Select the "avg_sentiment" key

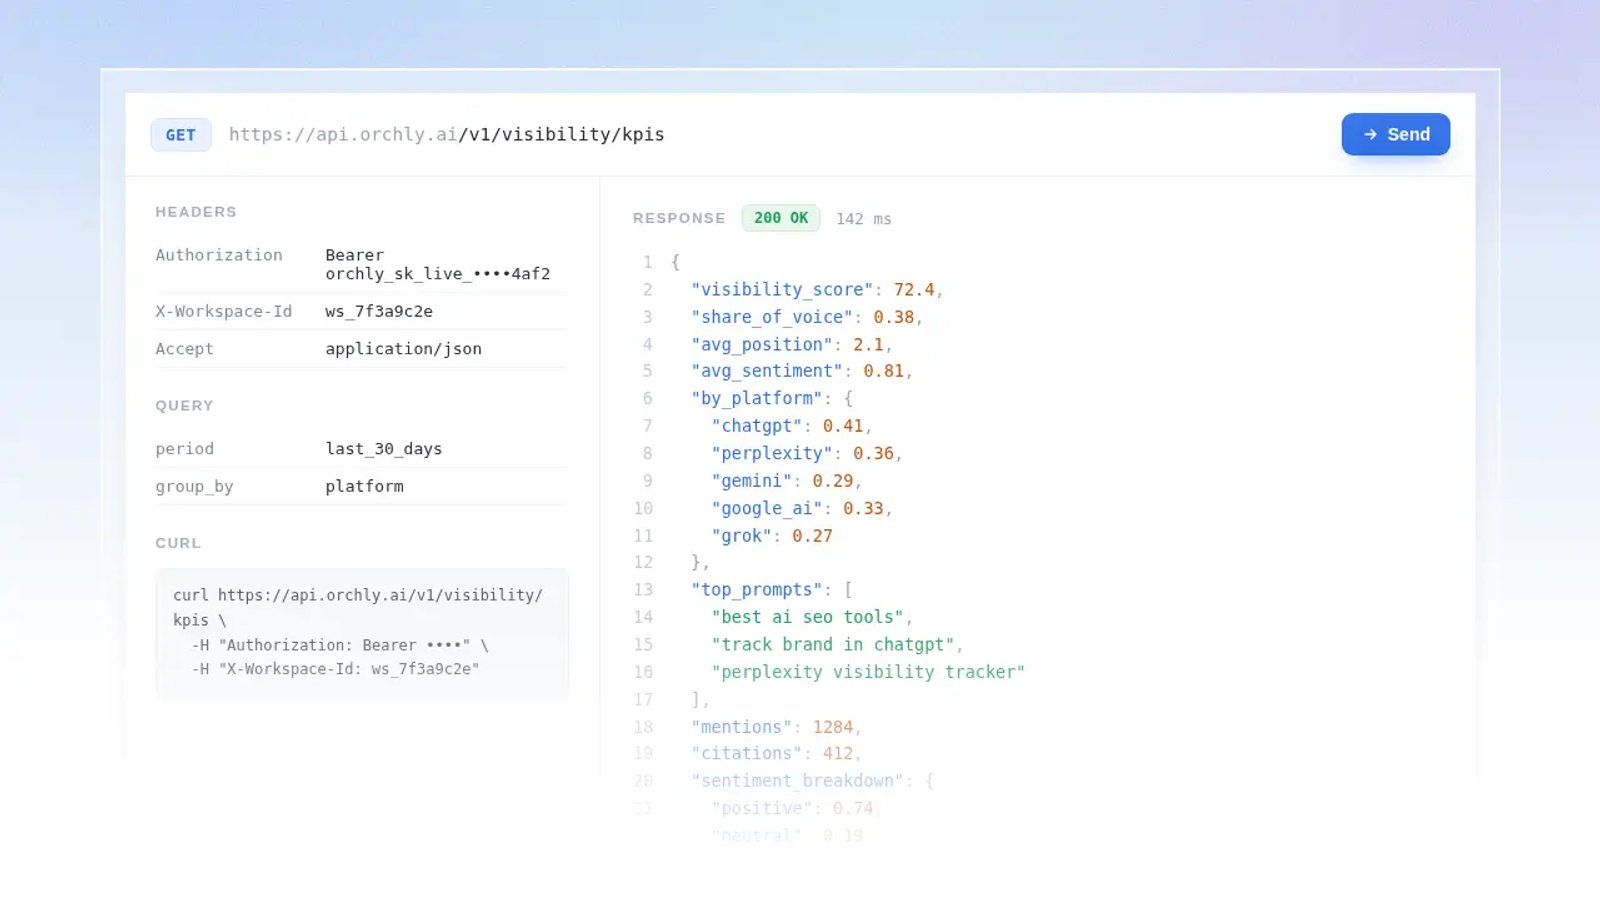(767, 371)
